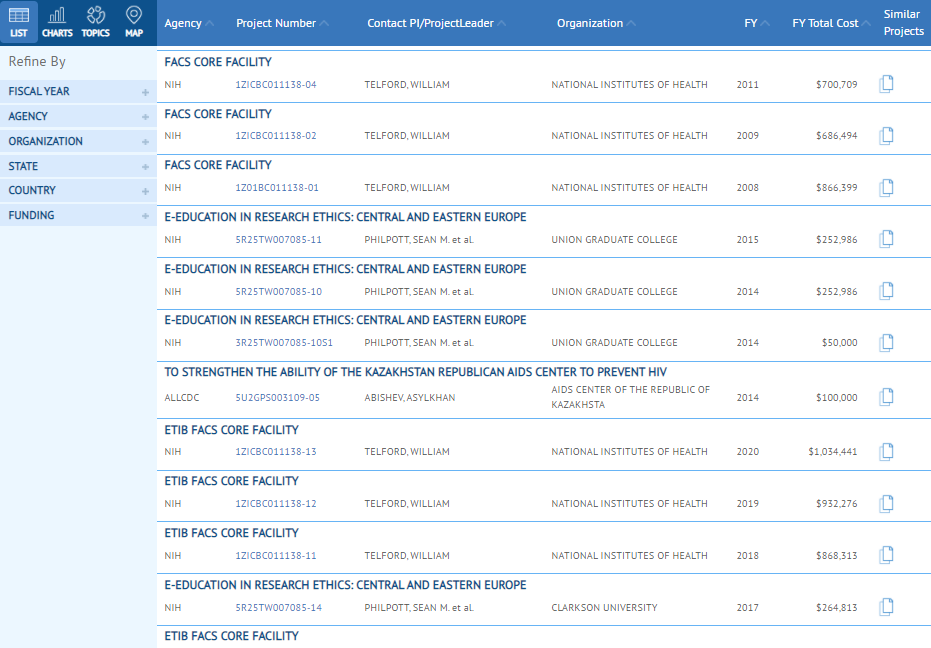
Task: Open the TOPICS view
Action: coord(96,22)
